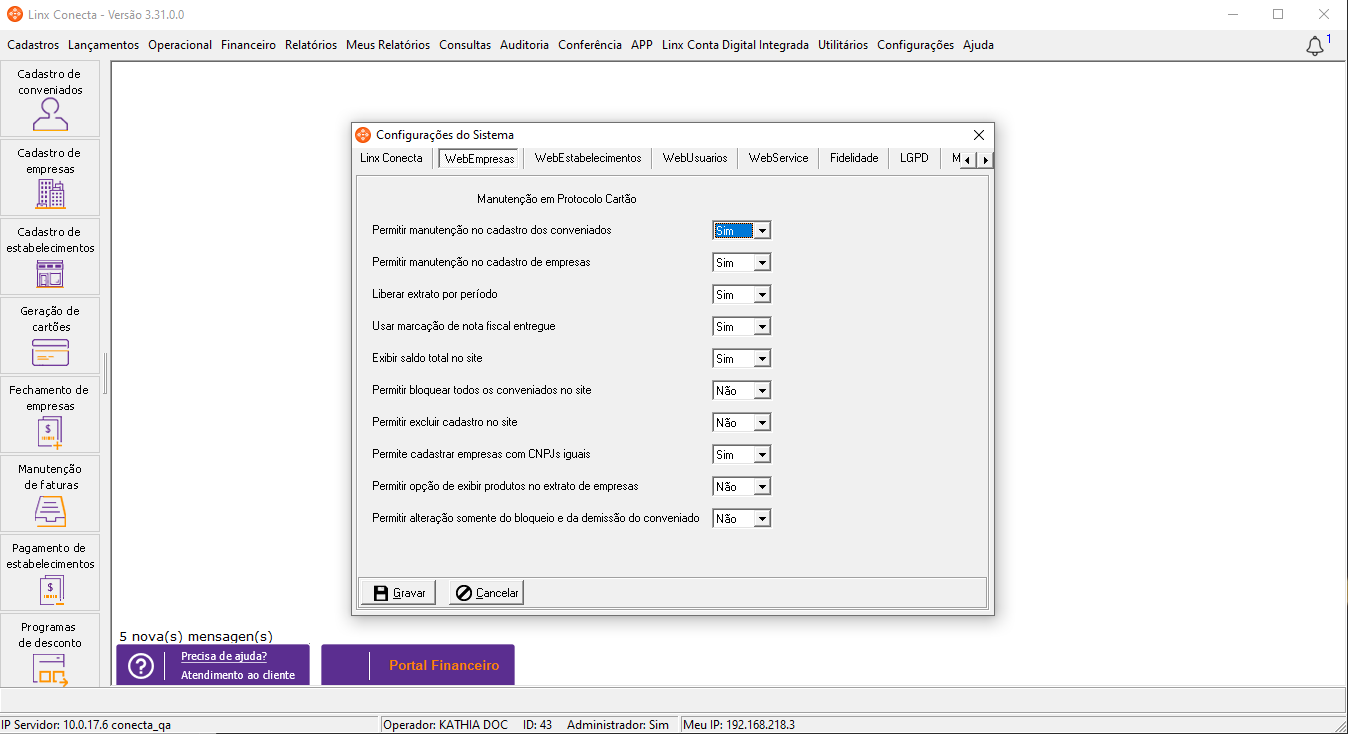Open Pagamento de estabelecimentos sidebar icon
Screen dimensions: 1348x734
[50, 573]
